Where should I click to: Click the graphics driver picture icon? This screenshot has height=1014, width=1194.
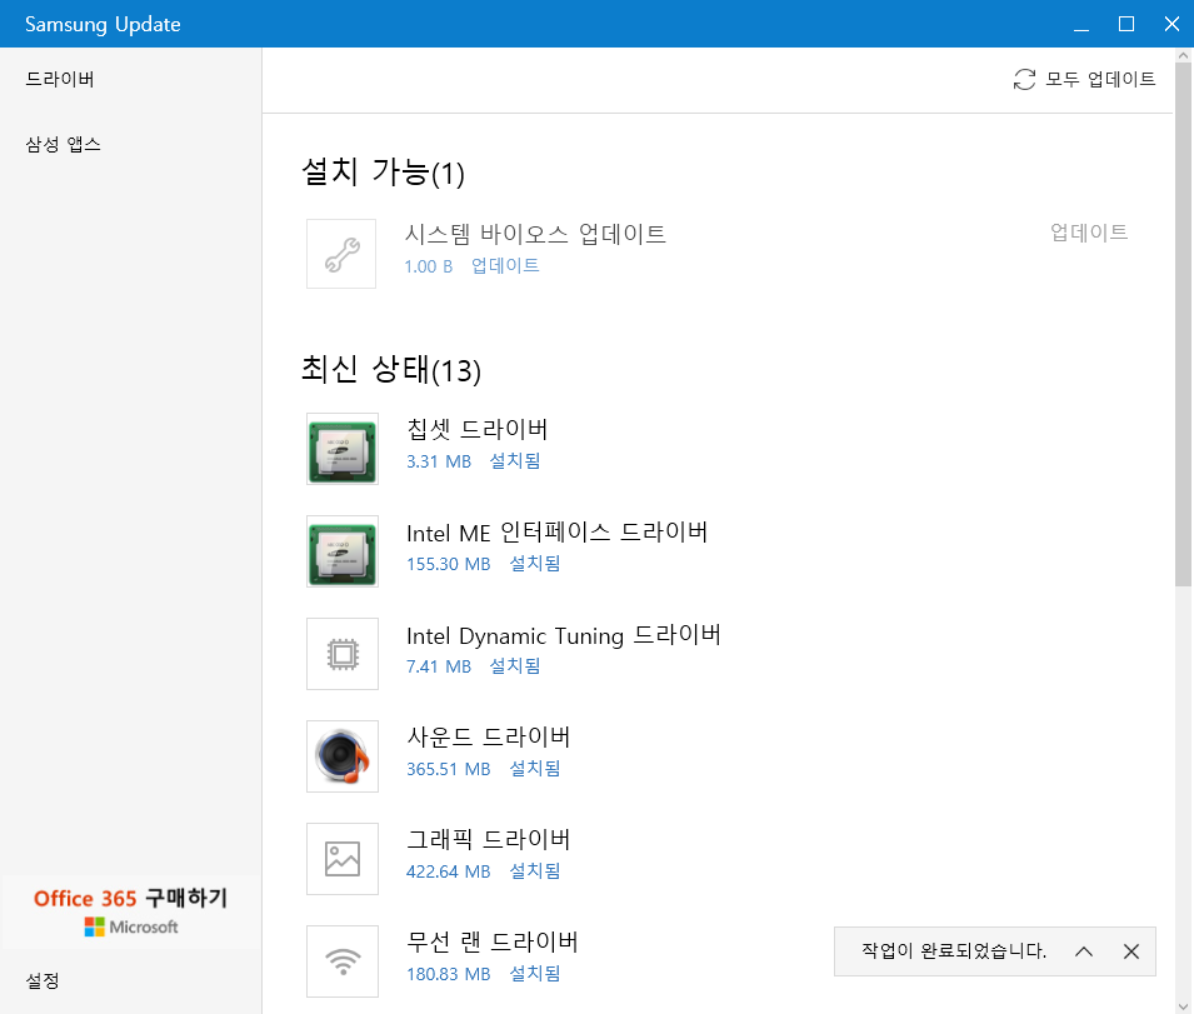pyautogui.click(x=342, y=859)
